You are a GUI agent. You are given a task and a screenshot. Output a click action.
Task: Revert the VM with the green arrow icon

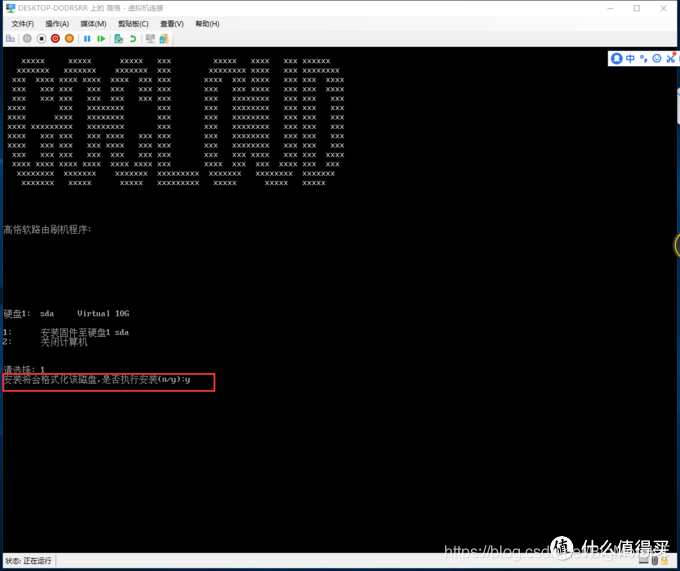133,39
